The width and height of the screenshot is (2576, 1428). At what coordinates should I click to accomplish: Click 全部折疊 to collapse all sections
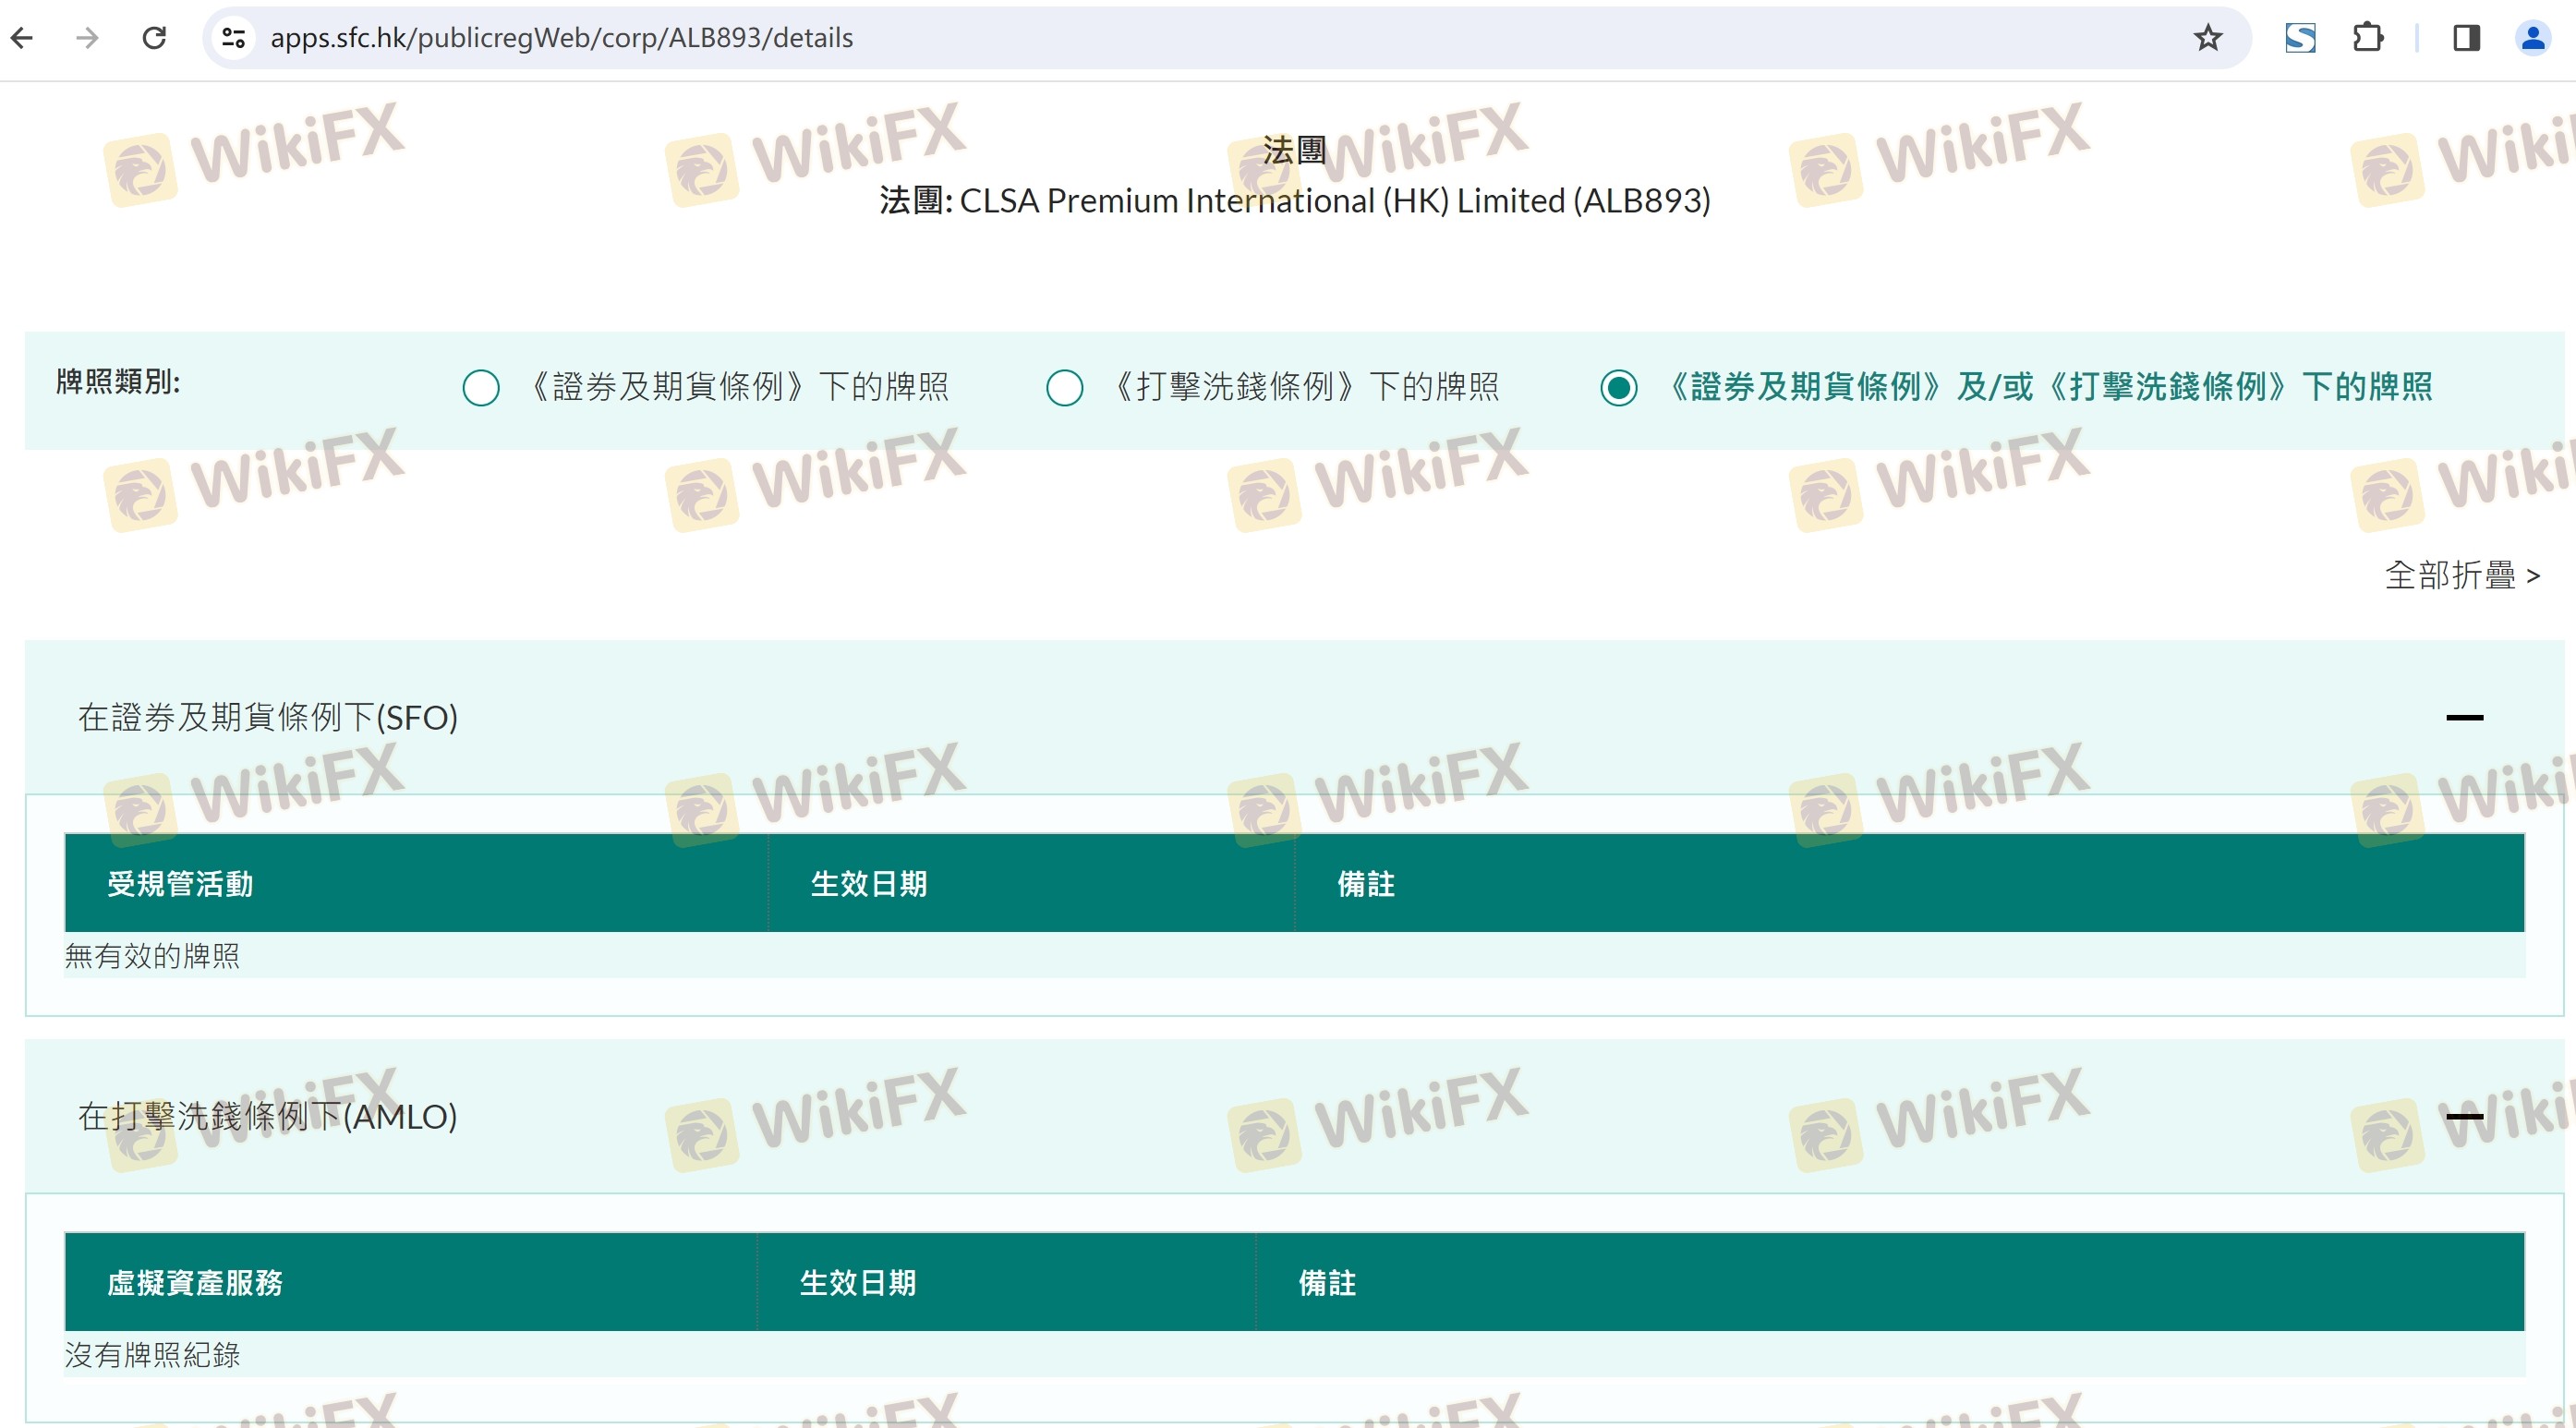pyautogui.click(x=2461, y=575)
